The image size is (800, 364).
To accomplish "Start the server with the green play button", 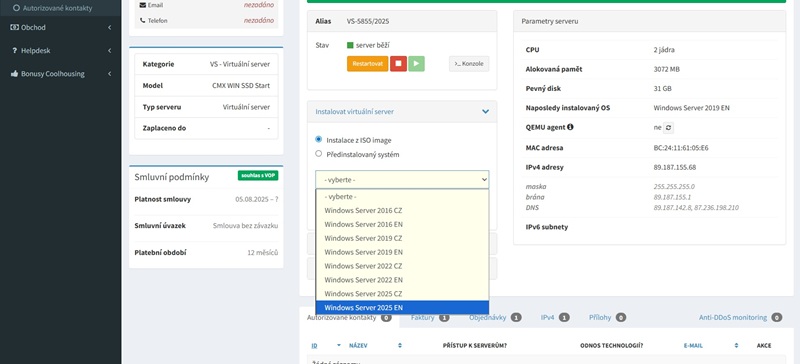I will coord(416,64).
